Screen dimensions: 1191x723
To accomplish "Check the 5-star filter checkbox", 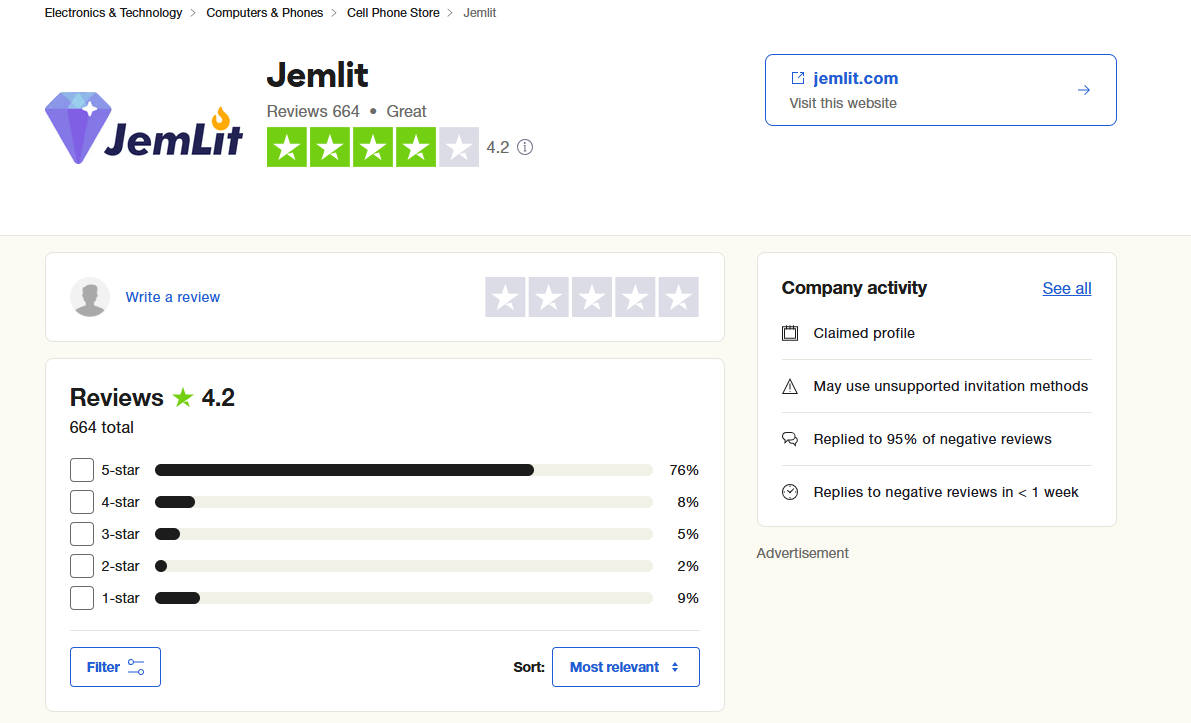I will pos(82,470).
